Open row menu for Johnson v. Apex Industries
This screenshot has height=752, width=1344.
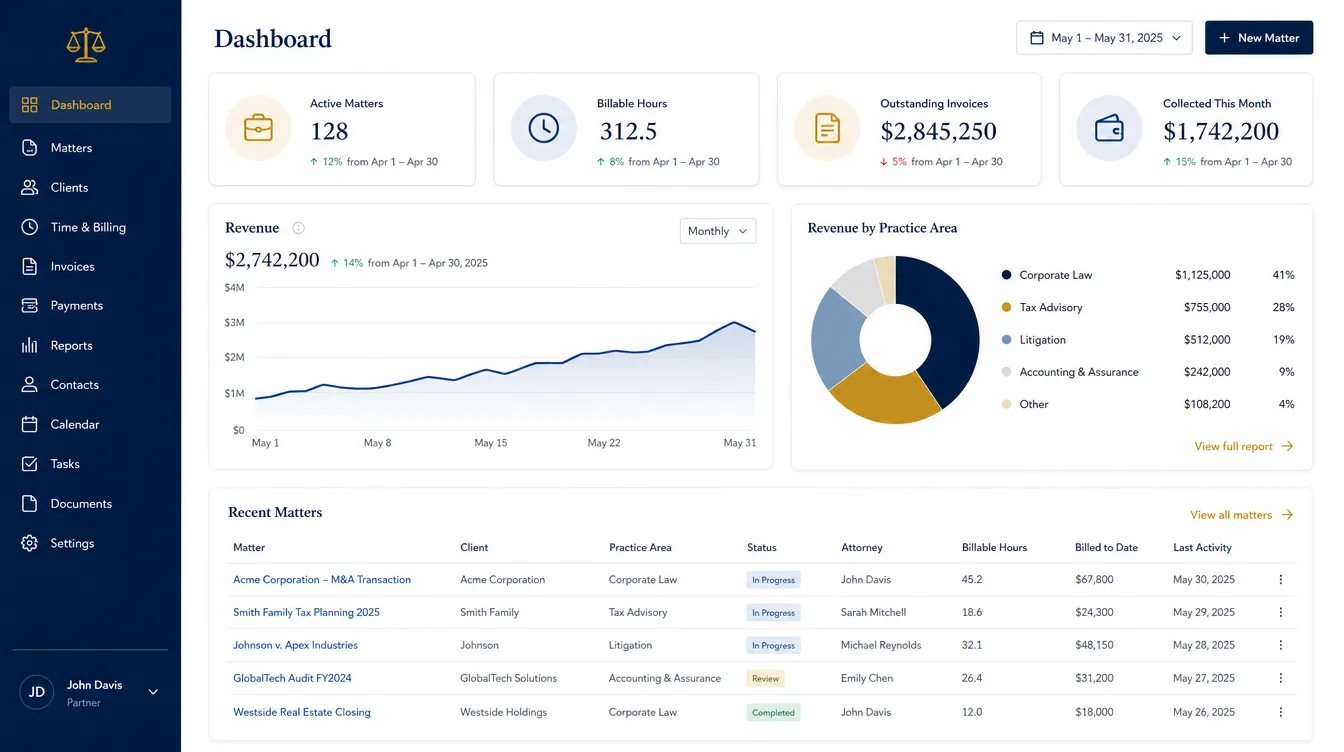(1280, 645)
